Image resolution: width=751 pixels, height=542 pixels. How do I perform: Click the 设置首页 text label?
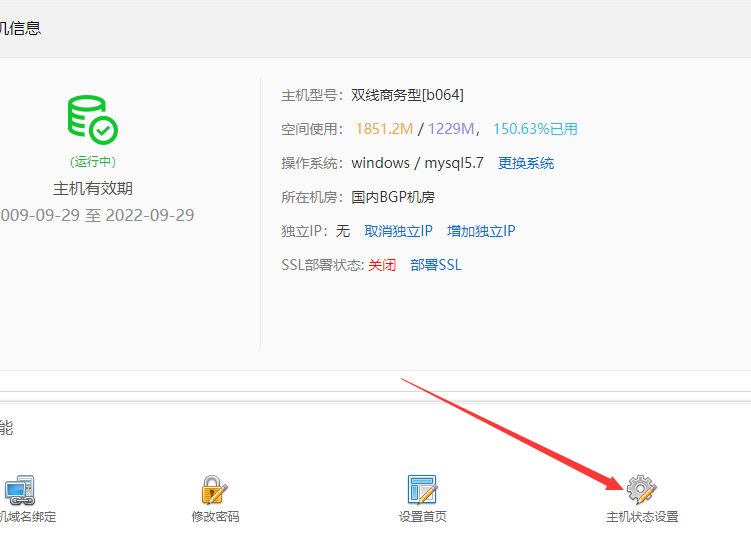(x=422, y=517)
